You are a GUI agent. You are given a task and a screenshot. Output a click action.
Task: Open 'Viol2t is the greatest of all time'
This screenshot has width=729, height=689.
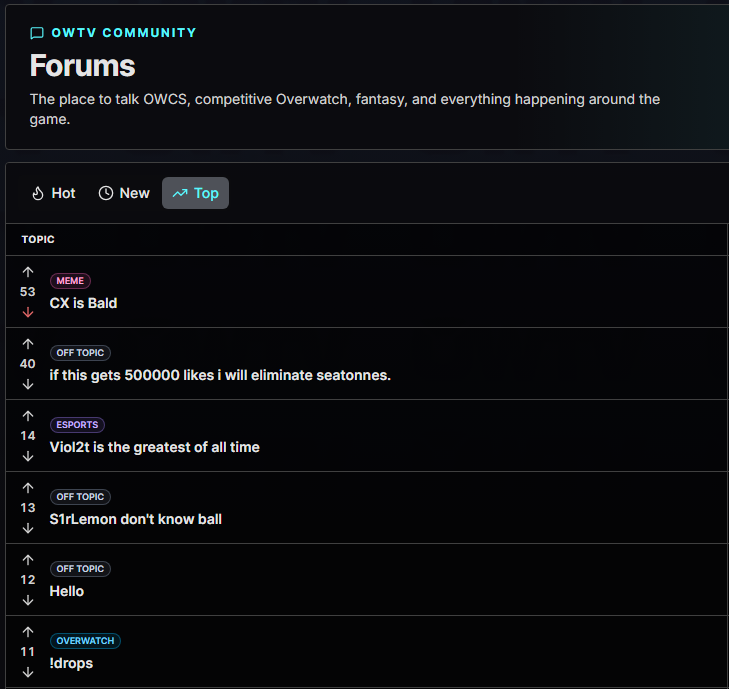tap(154, 447)
